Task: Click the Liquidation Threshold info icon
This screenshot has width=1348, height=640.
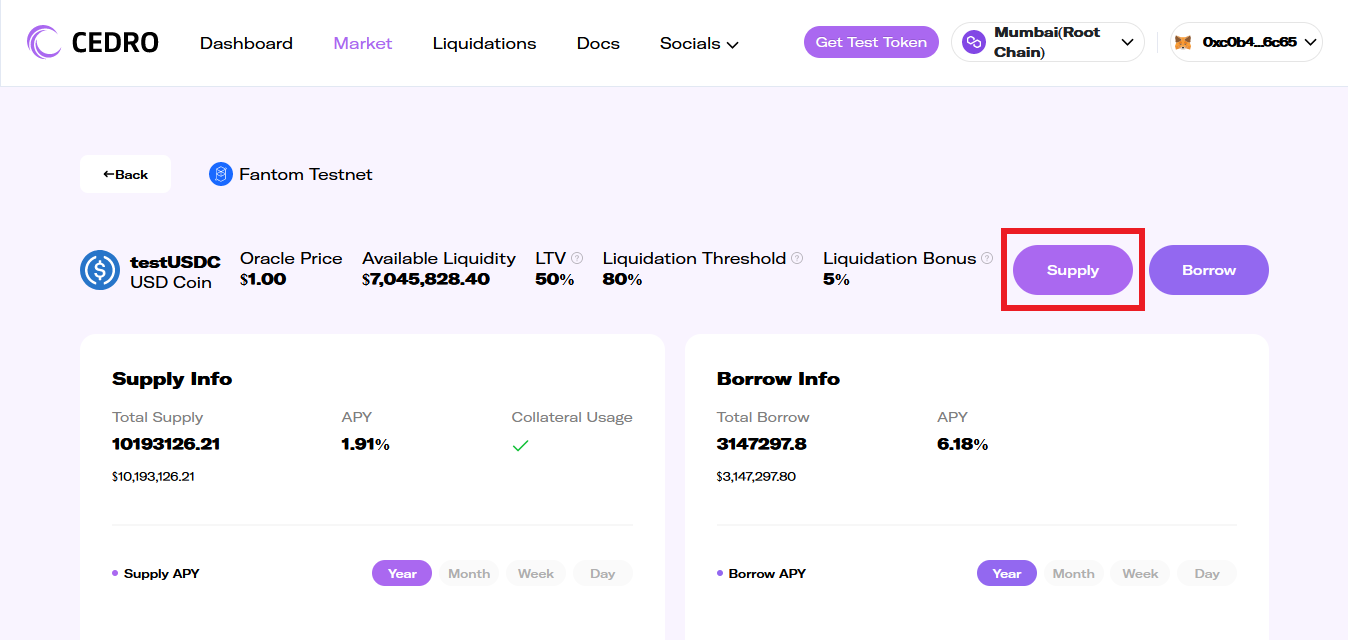Action: (797, 258)
